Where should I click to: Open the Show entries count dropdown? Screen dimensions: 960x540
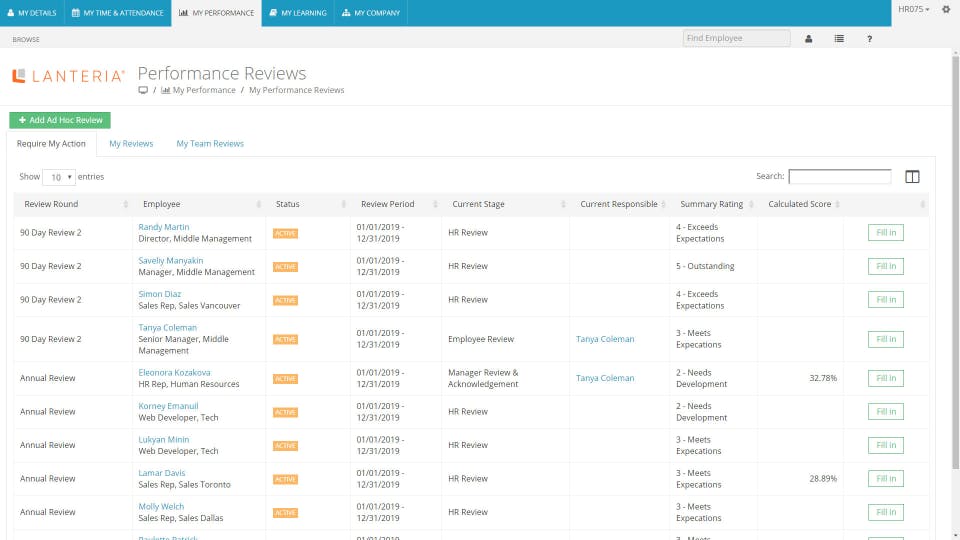[59, 177]
